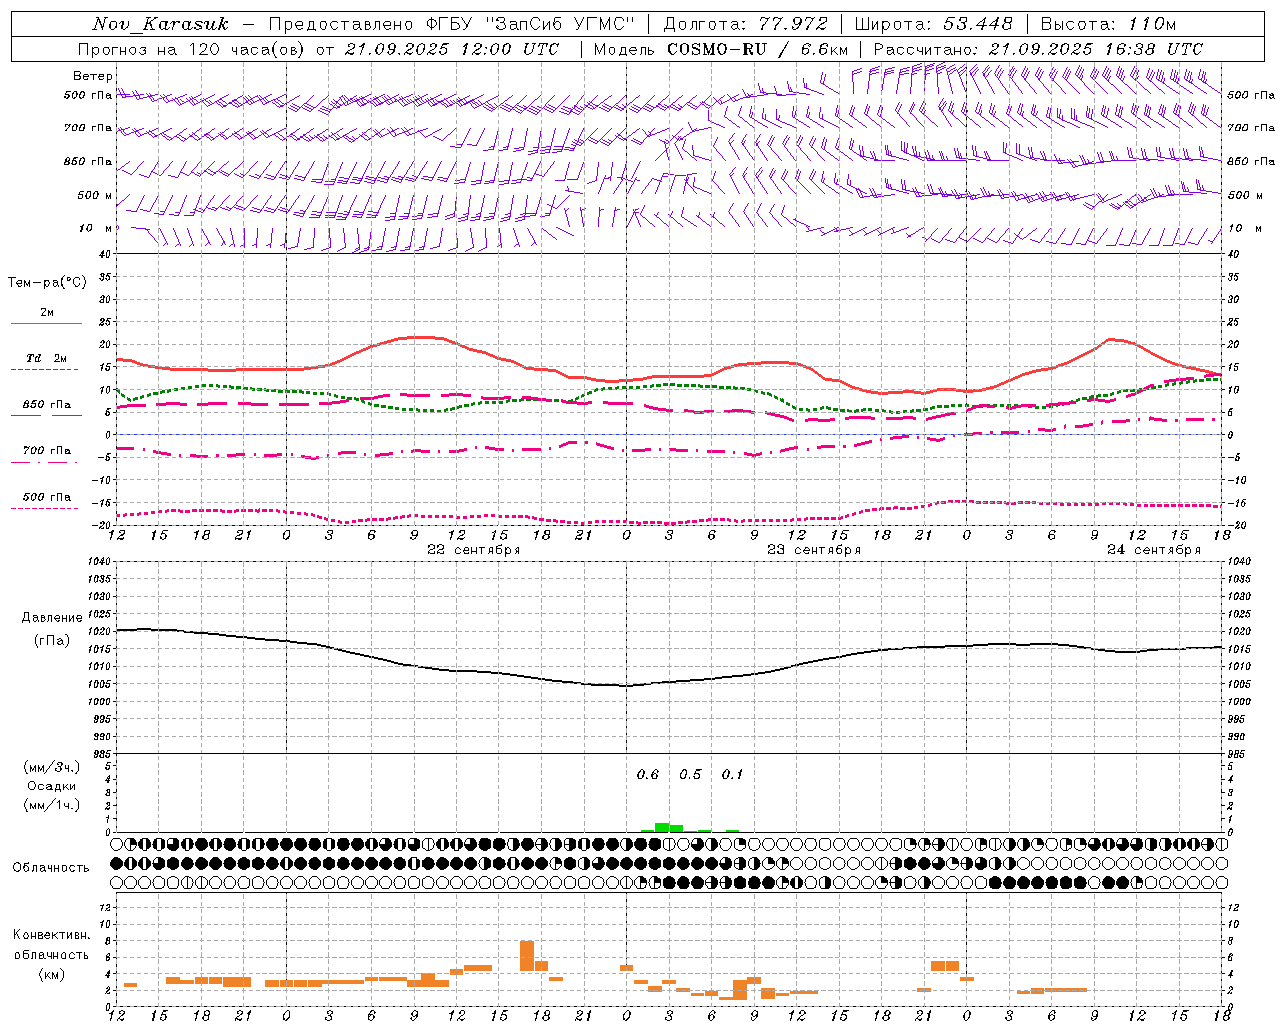
Task: Click 'Рассчитано: 21.09.2025 16:38 UTC' timestamp
Action: coord(1038,49)
